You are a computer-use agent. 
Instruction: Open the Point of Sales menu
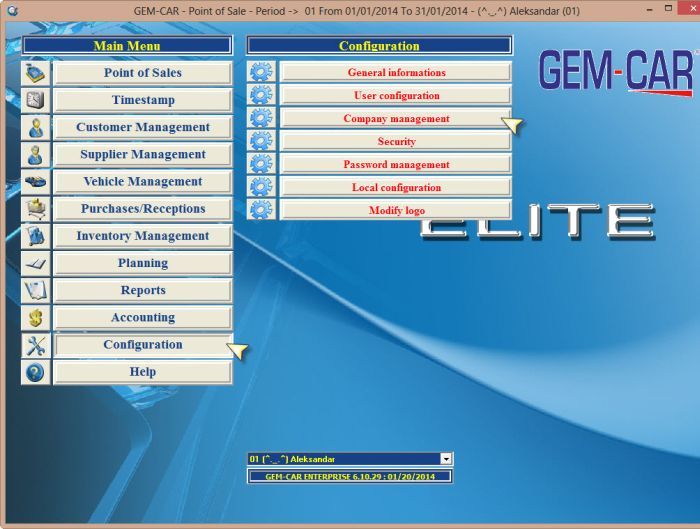click(x=143, y=73)
